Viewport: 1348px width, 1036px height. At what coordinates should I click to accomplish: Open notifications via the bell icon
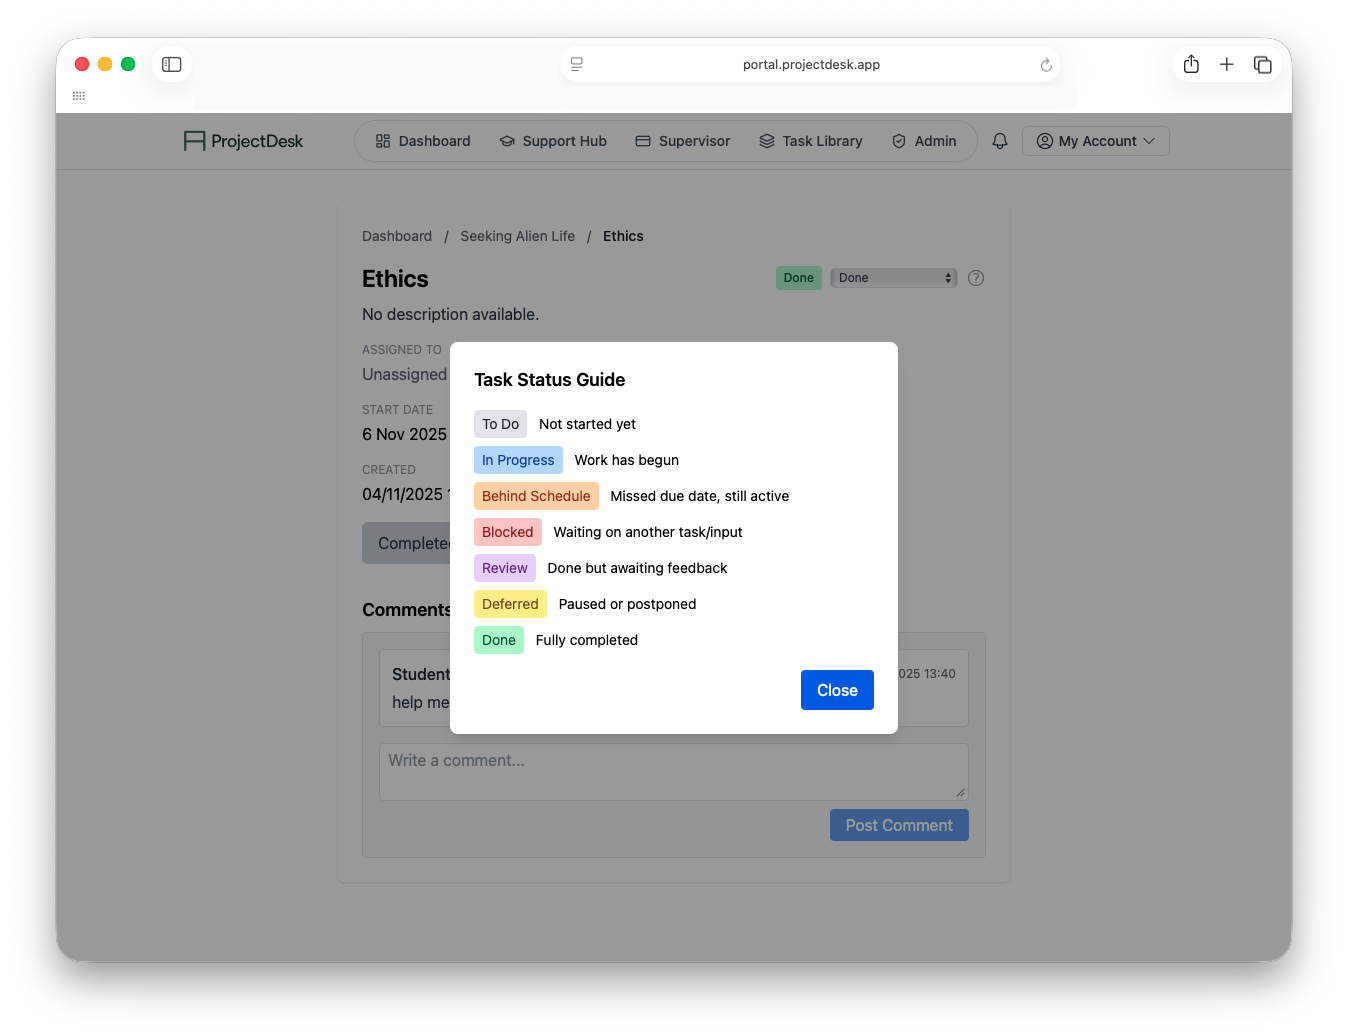click(999, 141)
